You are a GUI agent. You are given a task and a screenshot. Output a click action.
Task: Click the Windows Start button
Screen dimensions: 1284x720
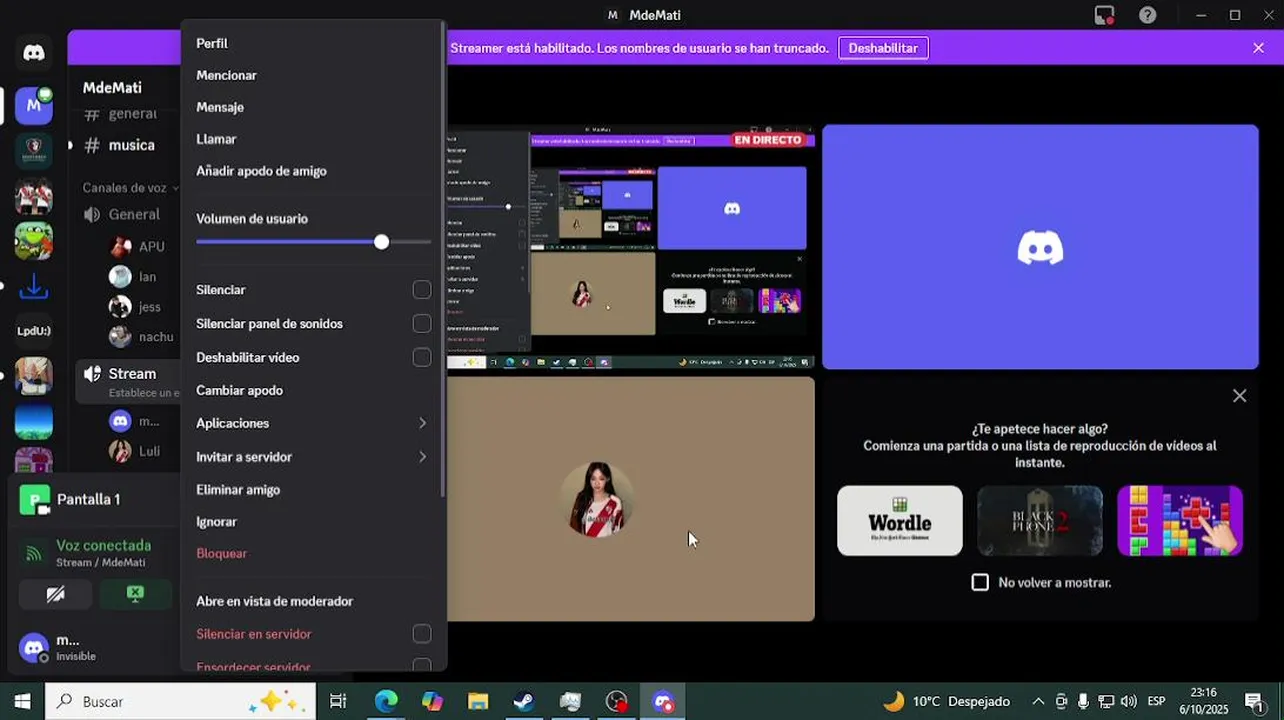22,702
